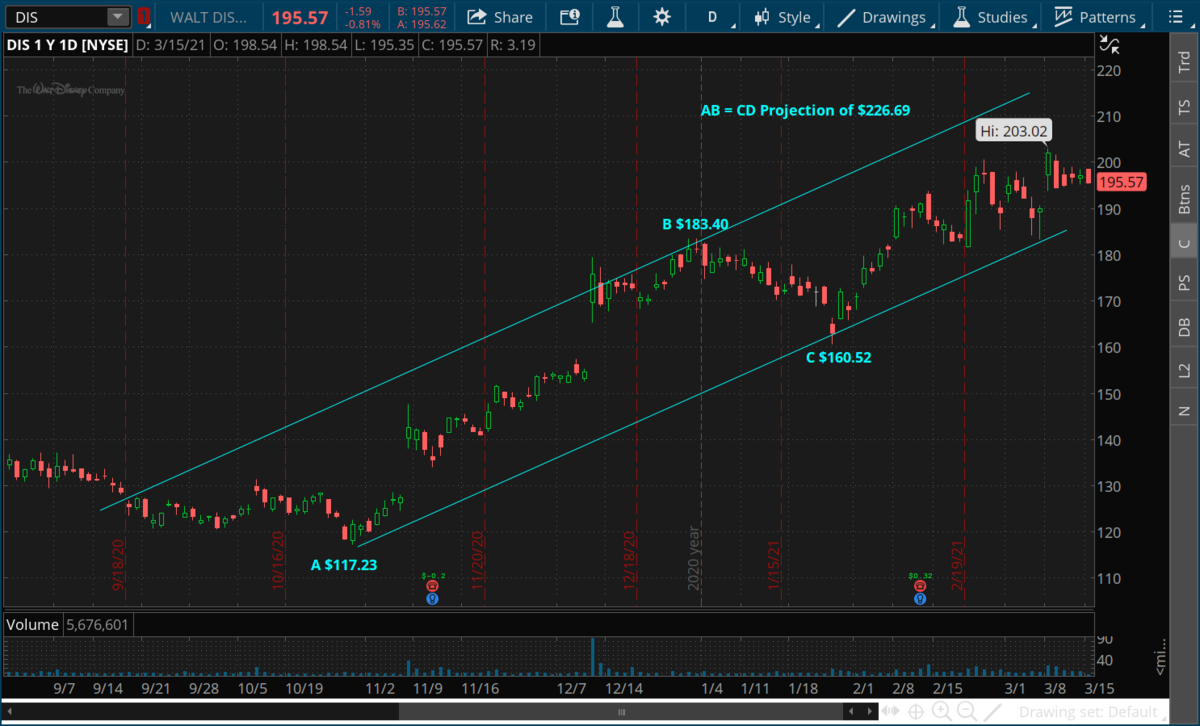Open the flask icon next to the gear
The width and height of the screenshot is (1200, 726).
[x=615, y=17]
